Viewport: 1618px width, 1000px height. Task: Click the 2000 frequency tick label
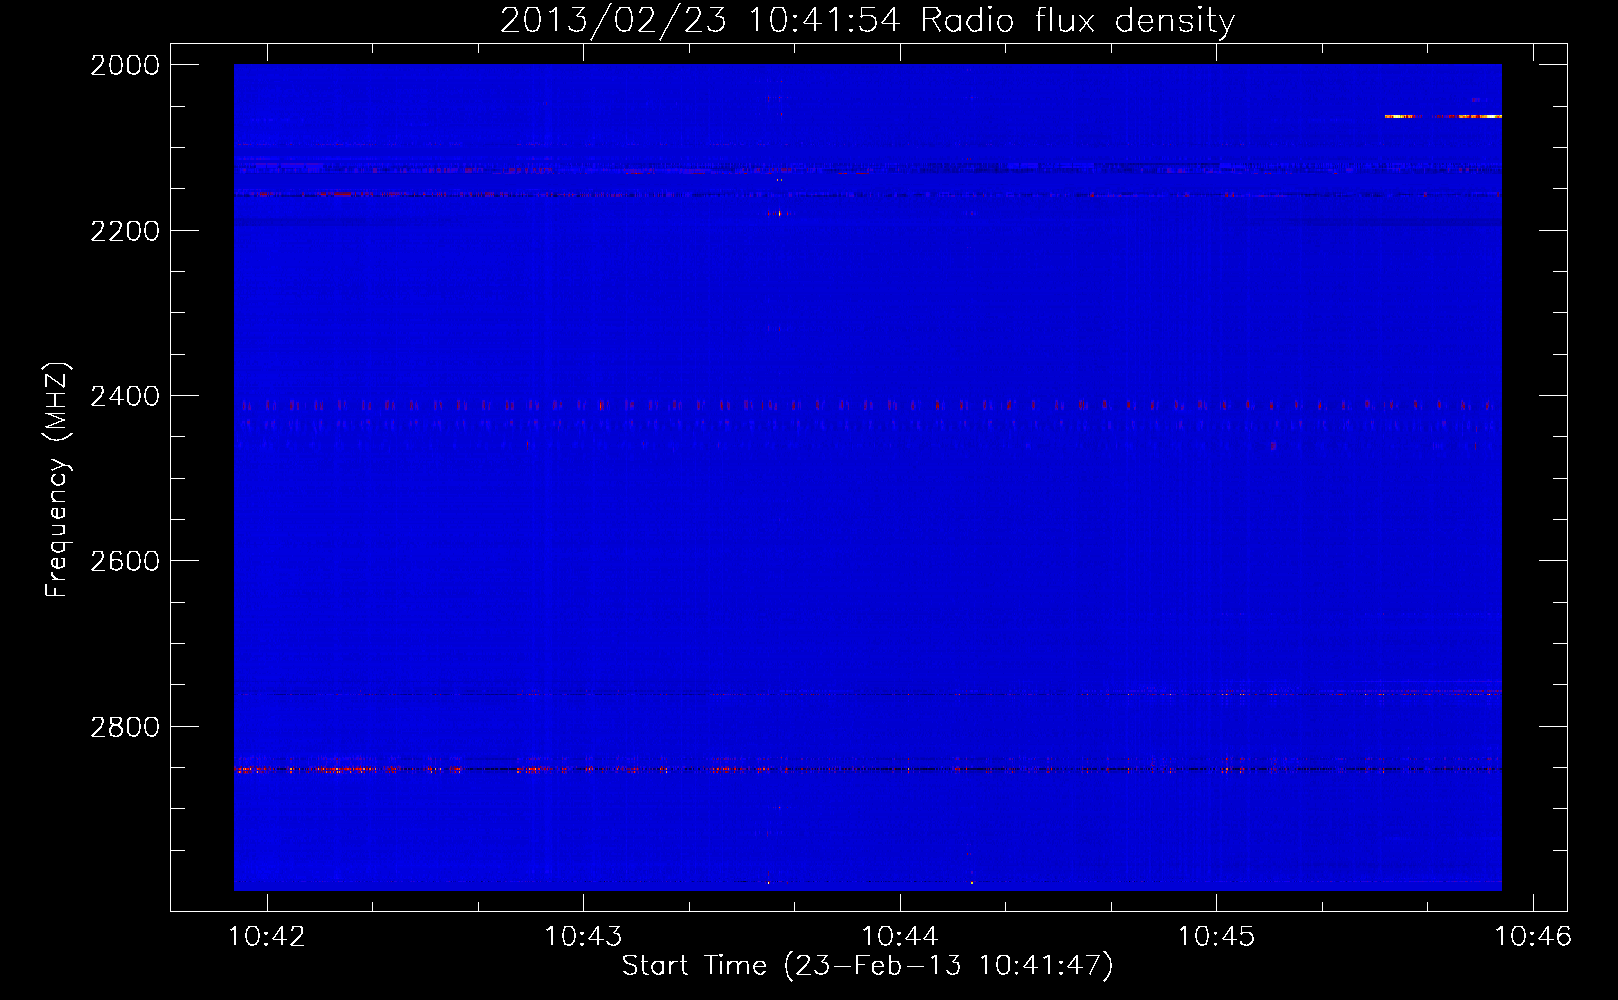(x=125, y=65)
